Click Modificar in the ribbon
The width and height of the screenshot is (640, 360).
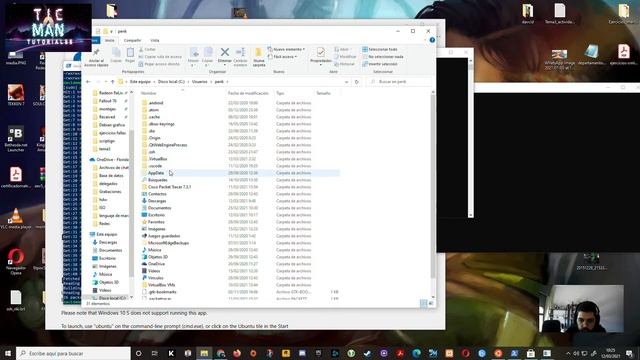(345, 57)
